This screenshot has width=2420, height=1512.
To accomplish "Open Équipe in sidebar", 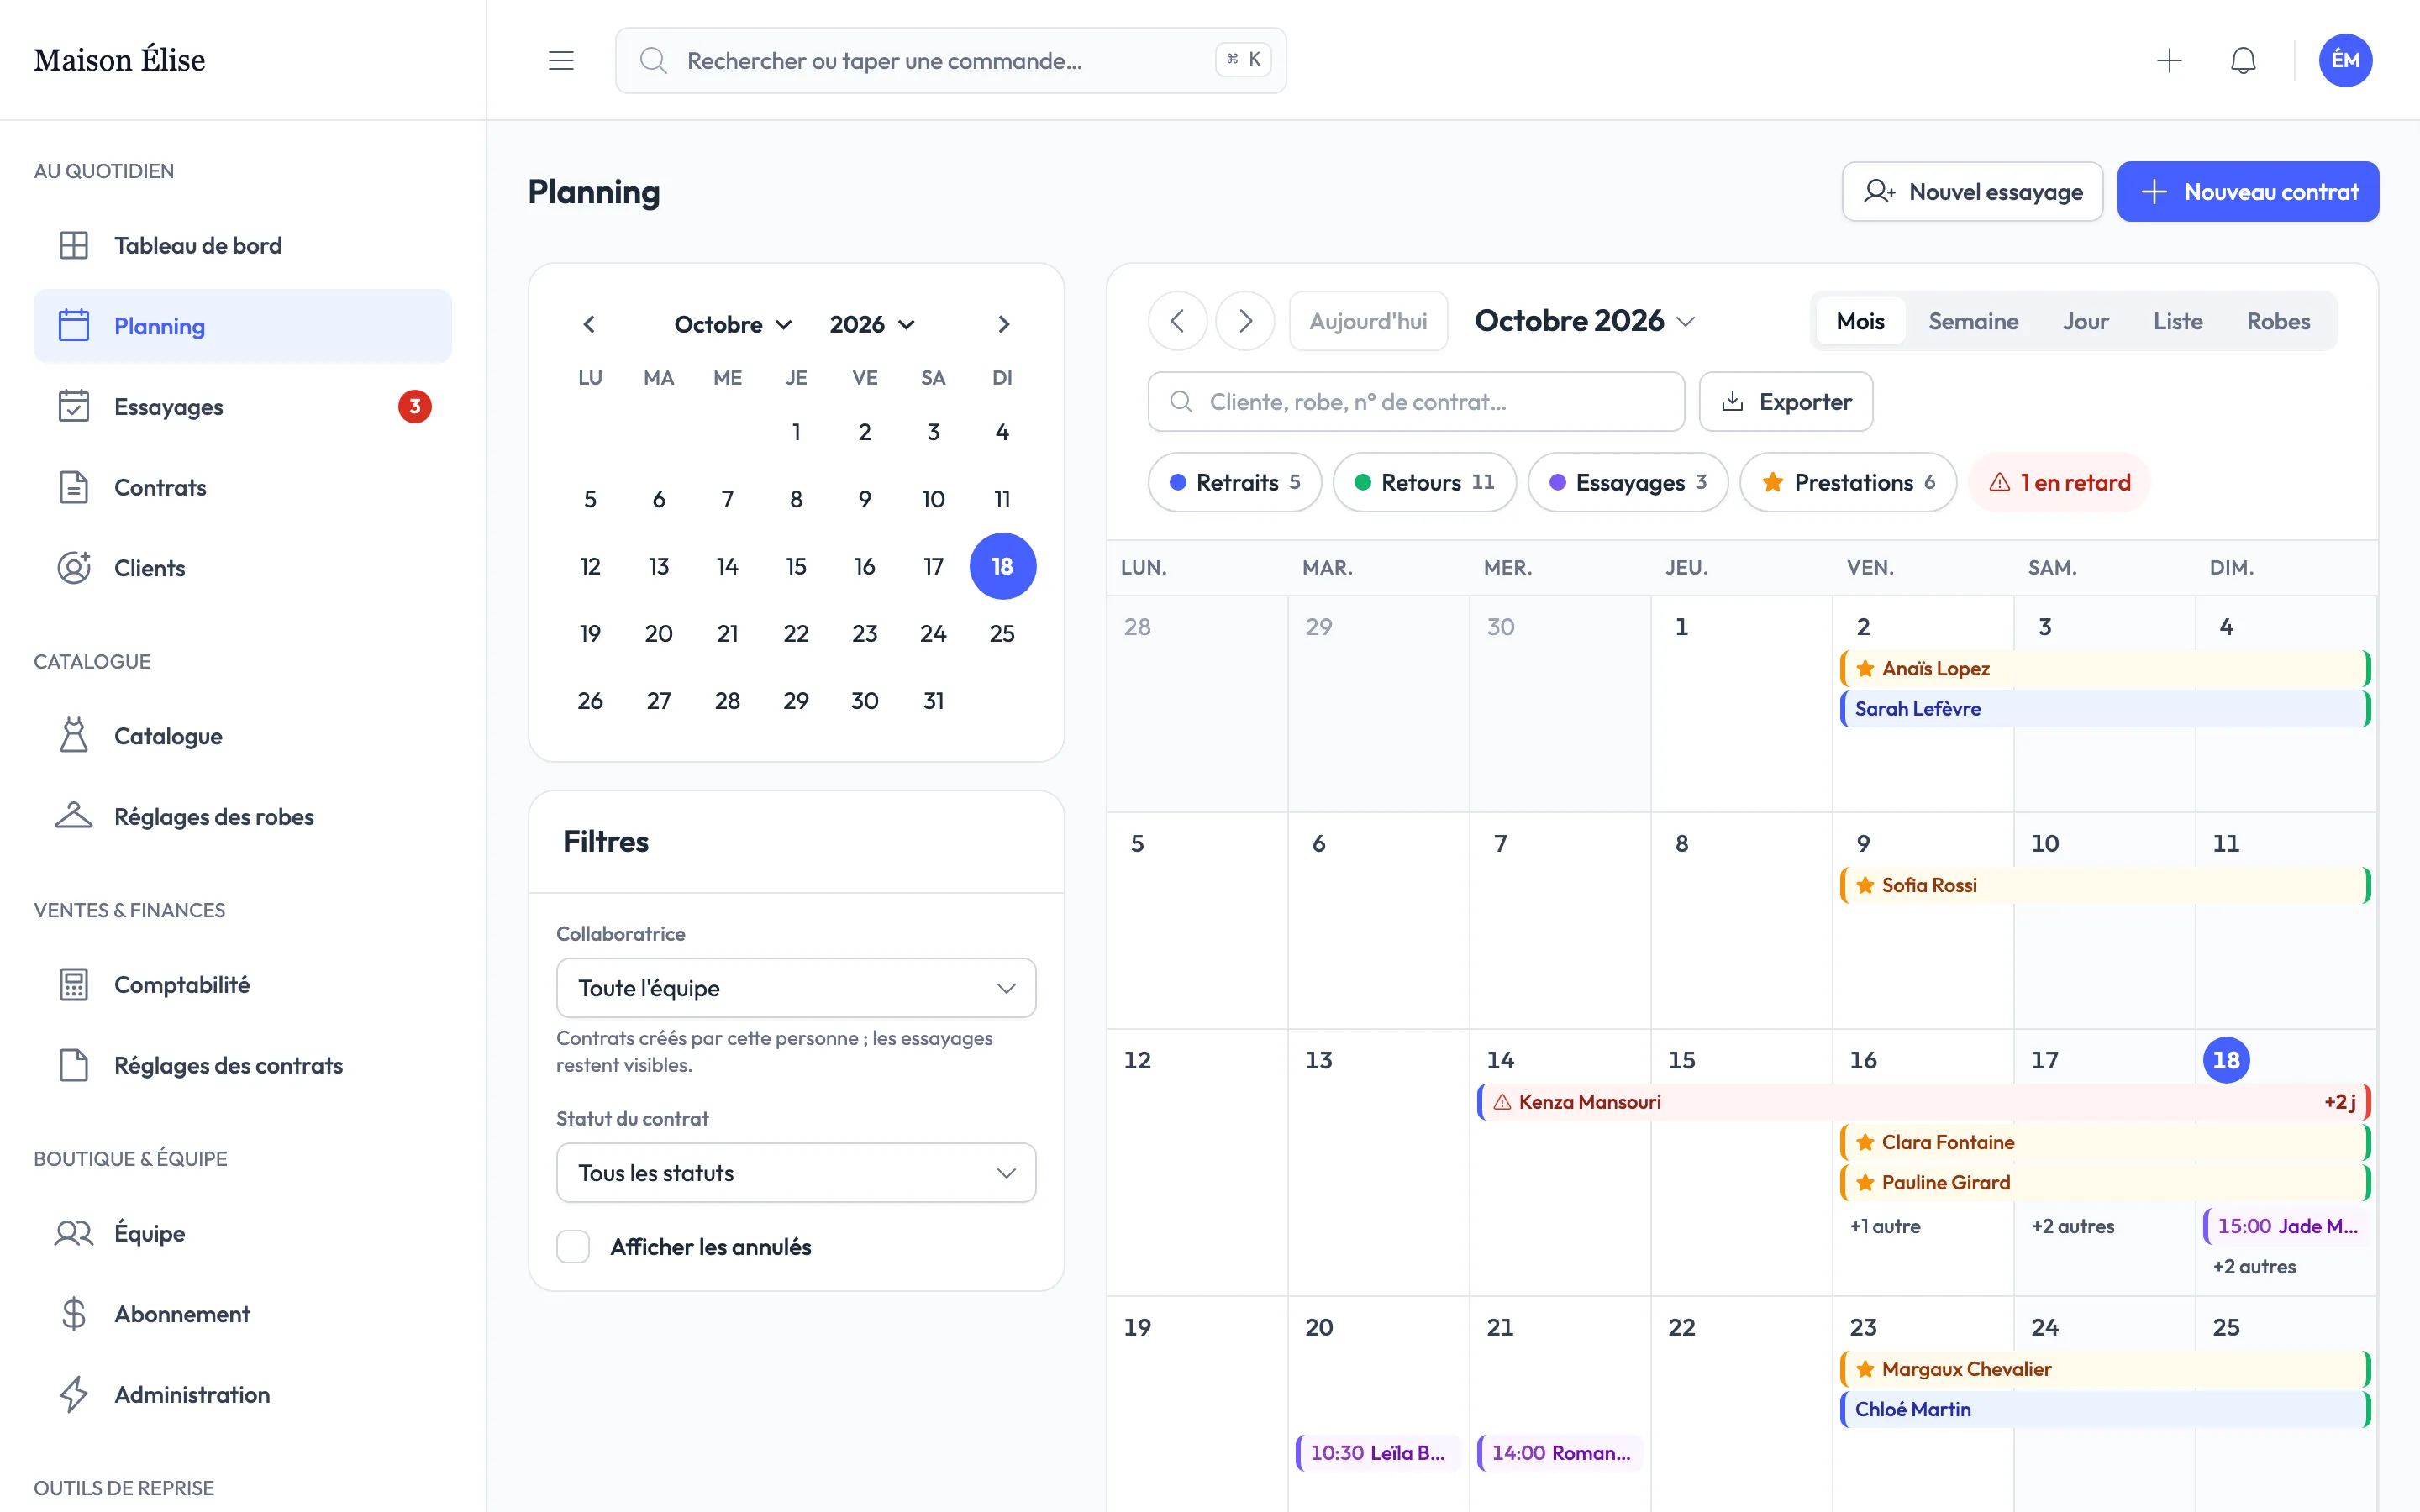I will coord(242,1233).
